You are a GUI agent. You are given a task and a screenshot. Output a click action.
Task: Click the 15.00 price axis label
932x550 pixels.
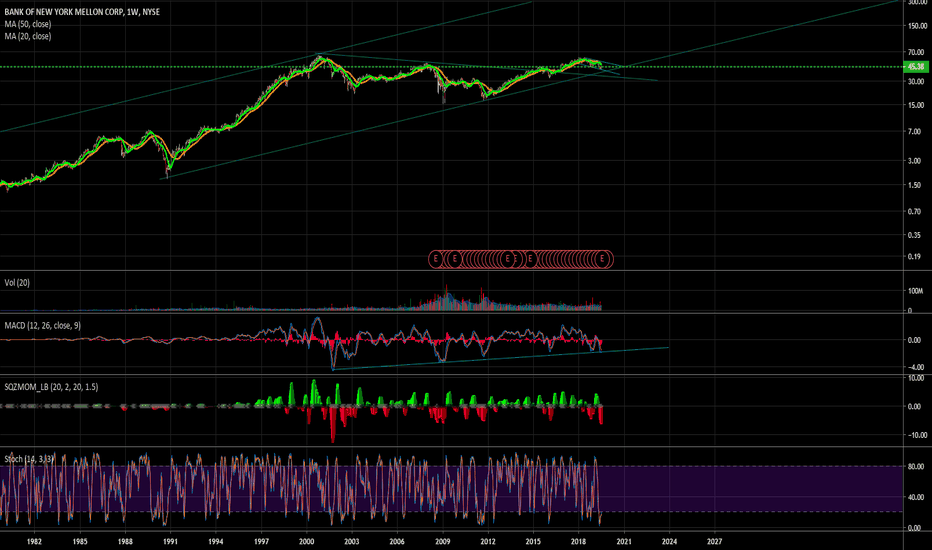tap(916, 105)
